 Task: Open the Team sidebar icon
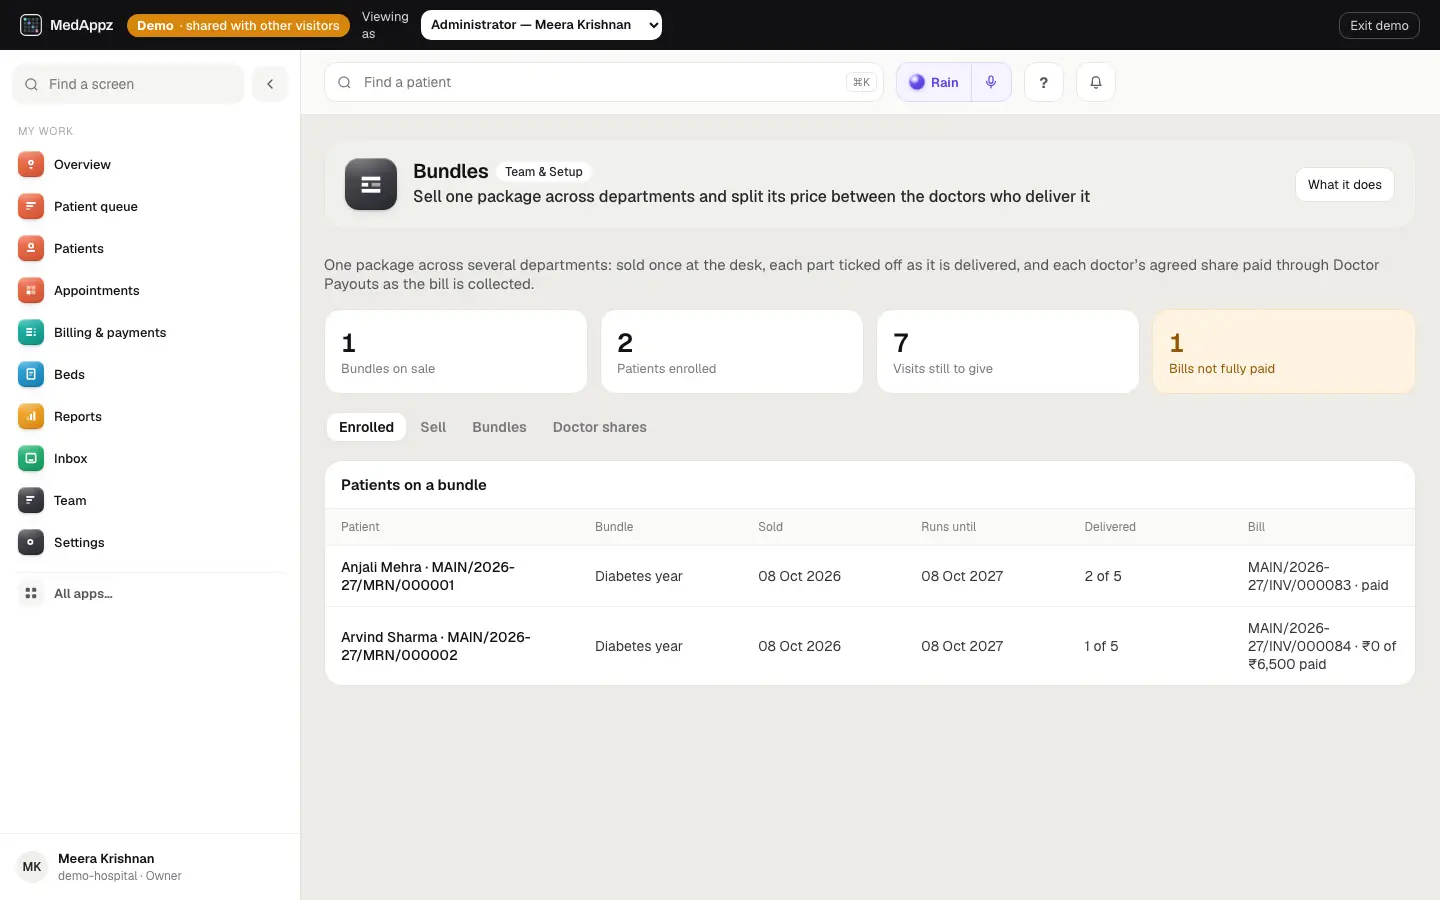31,500
